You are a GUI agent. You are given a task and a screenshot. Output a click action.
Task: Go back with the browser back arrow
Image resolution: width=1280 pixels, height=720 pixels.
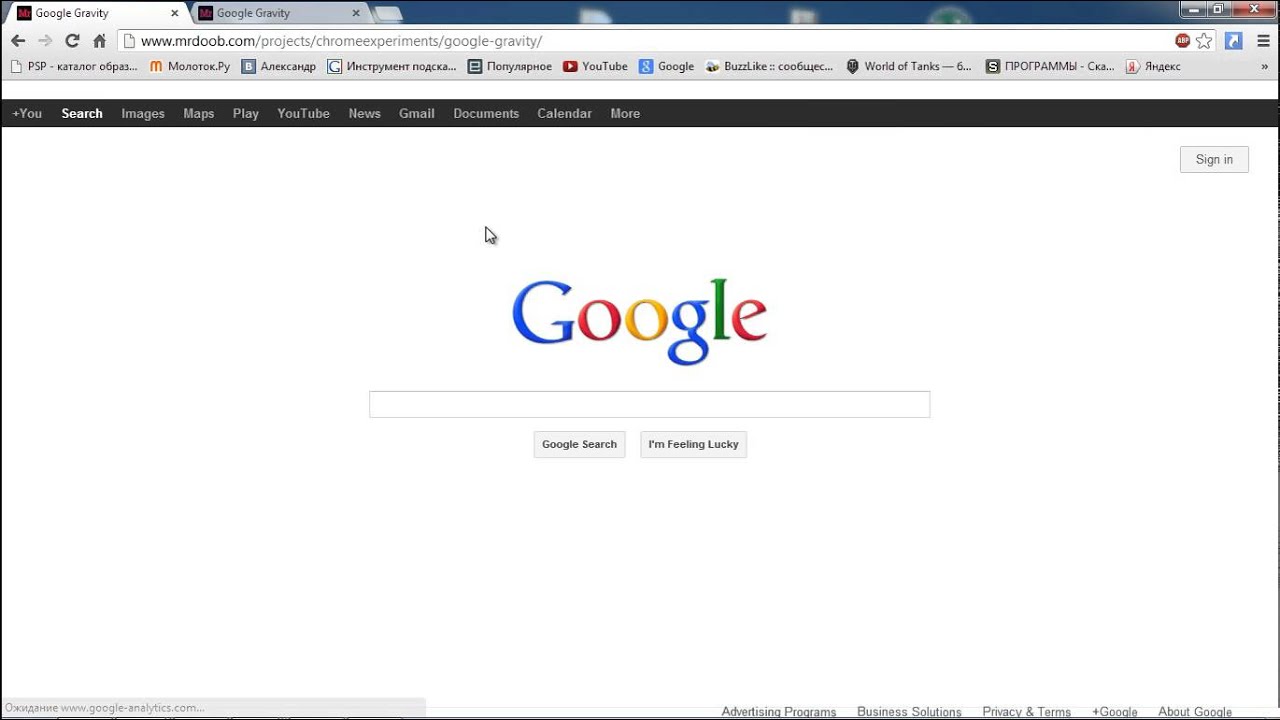coord(18,41)
